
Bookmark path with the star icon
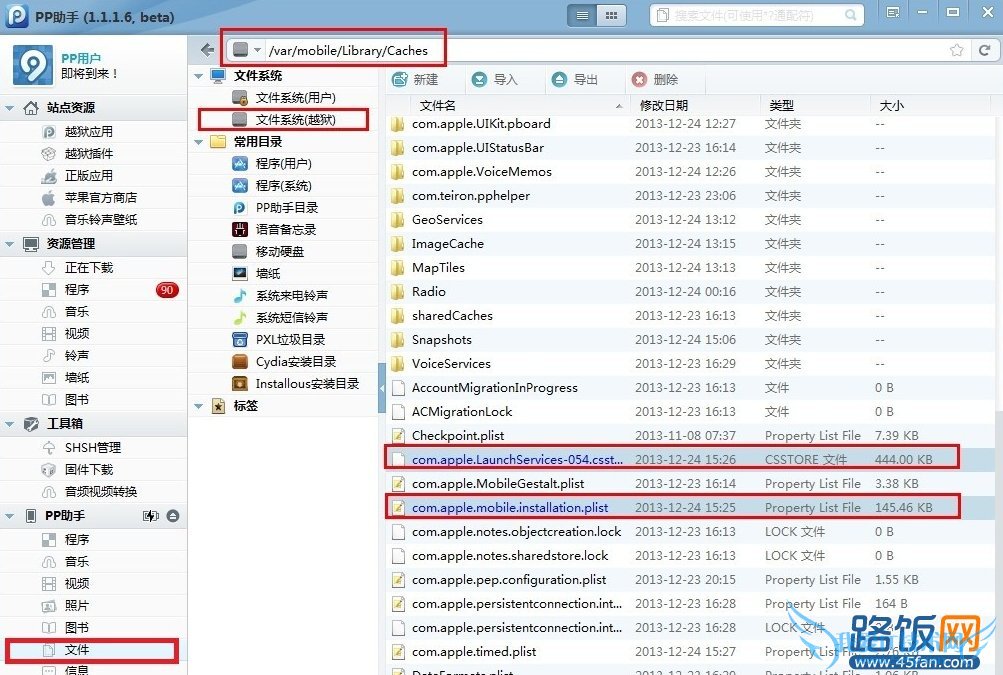(x=957, y=50)
